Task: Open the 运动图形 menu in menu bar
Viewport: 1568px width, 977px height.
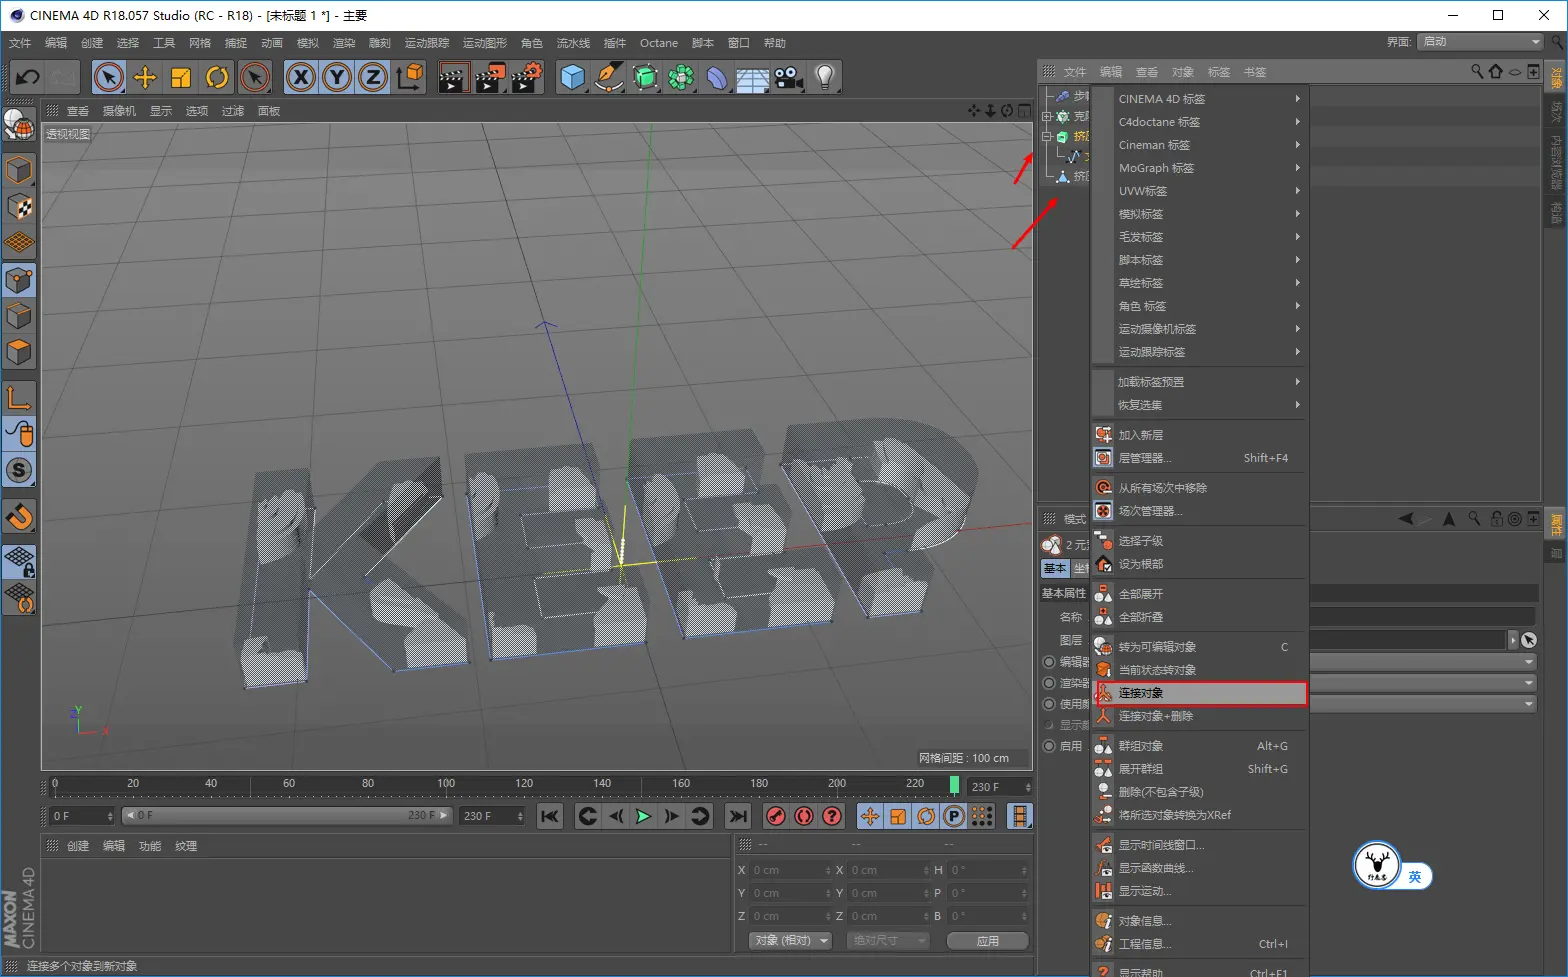Action: pyautogui.click(x=484, y=43)
